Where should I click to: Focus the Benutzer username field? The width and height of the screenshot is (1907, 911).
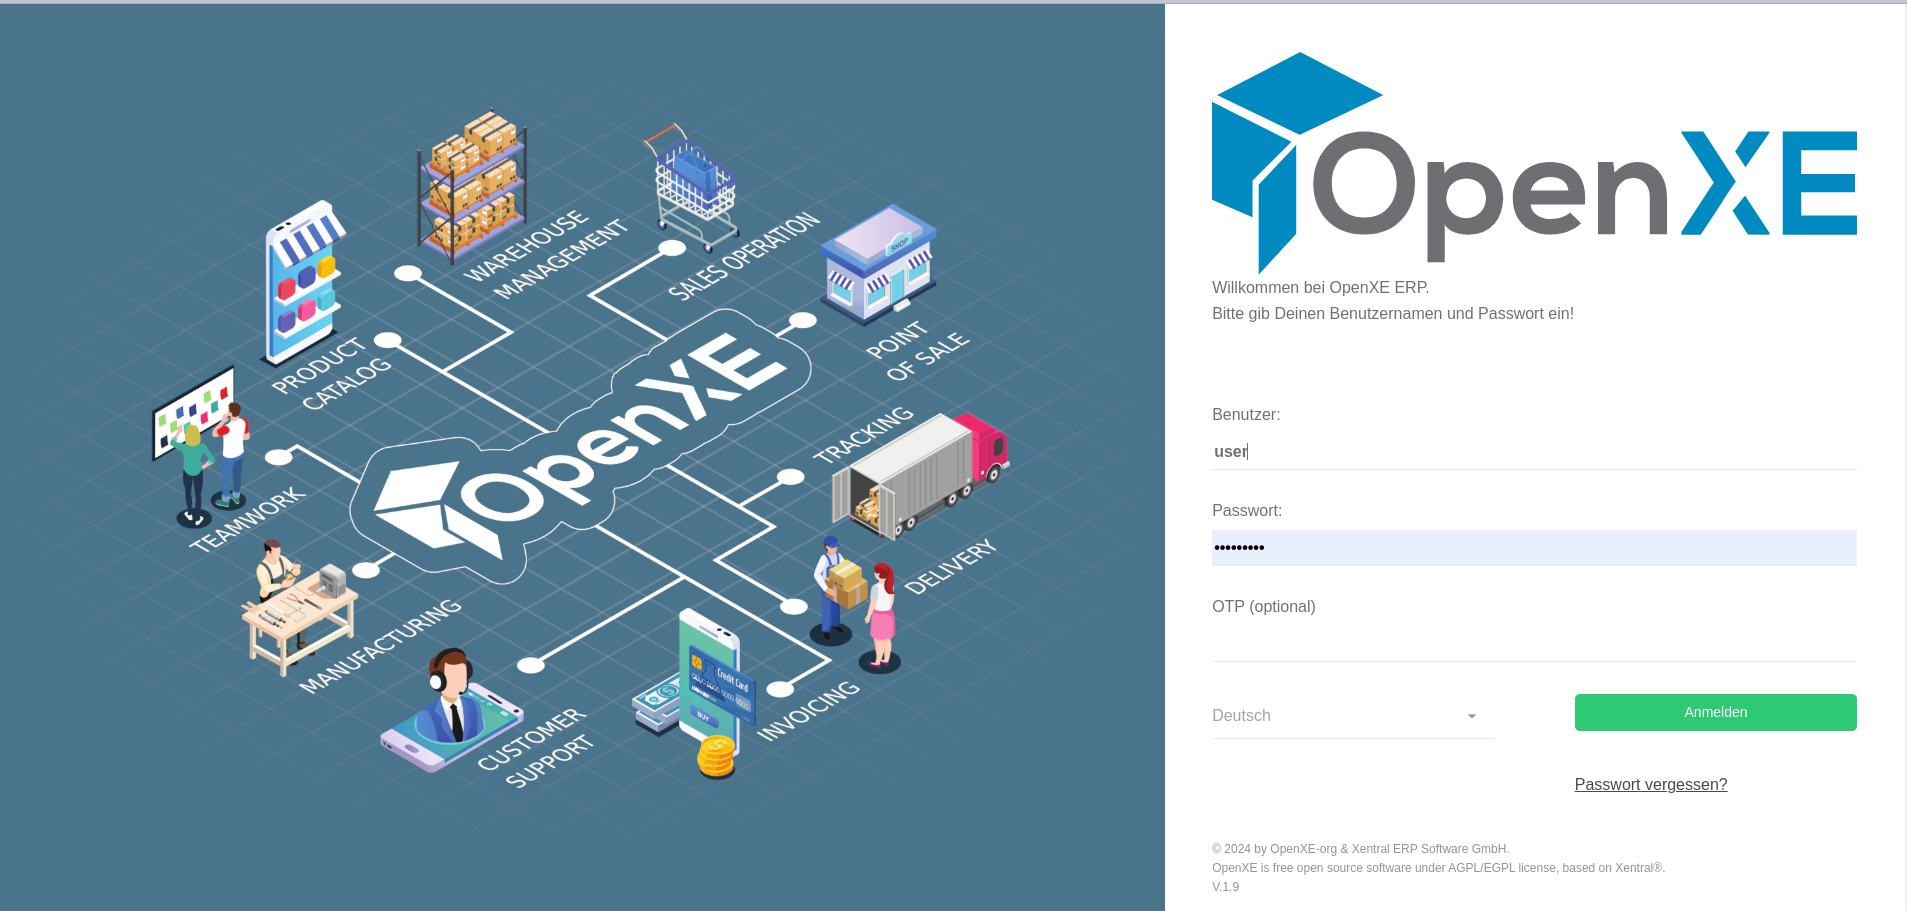click(1533, 452)
